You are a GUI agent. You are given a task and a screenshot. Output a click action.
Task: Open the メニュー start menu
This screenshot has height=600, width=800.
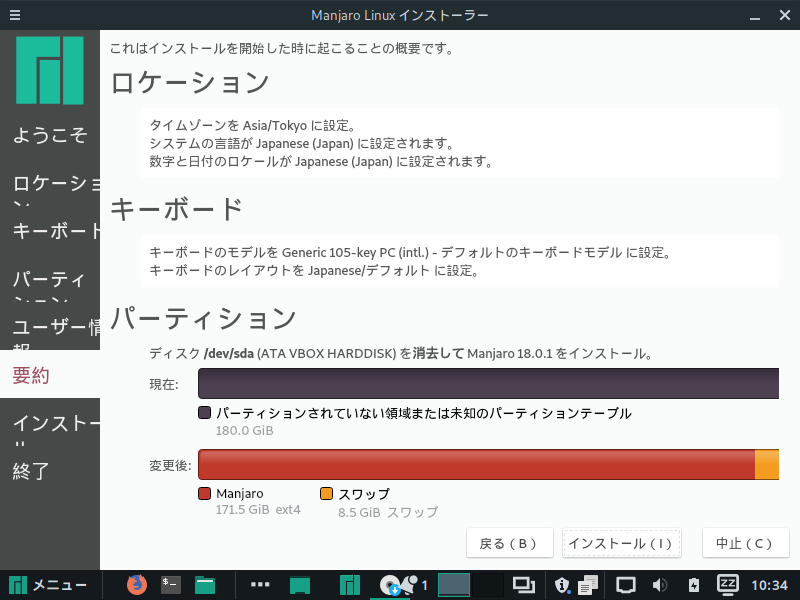[x=48, y=585]
